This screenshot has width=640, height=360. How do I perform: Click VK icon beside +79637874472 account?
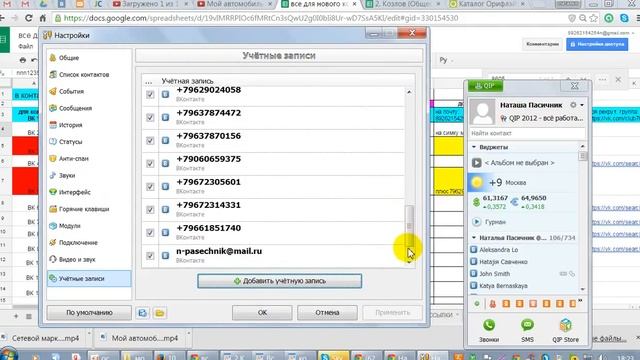165,118
